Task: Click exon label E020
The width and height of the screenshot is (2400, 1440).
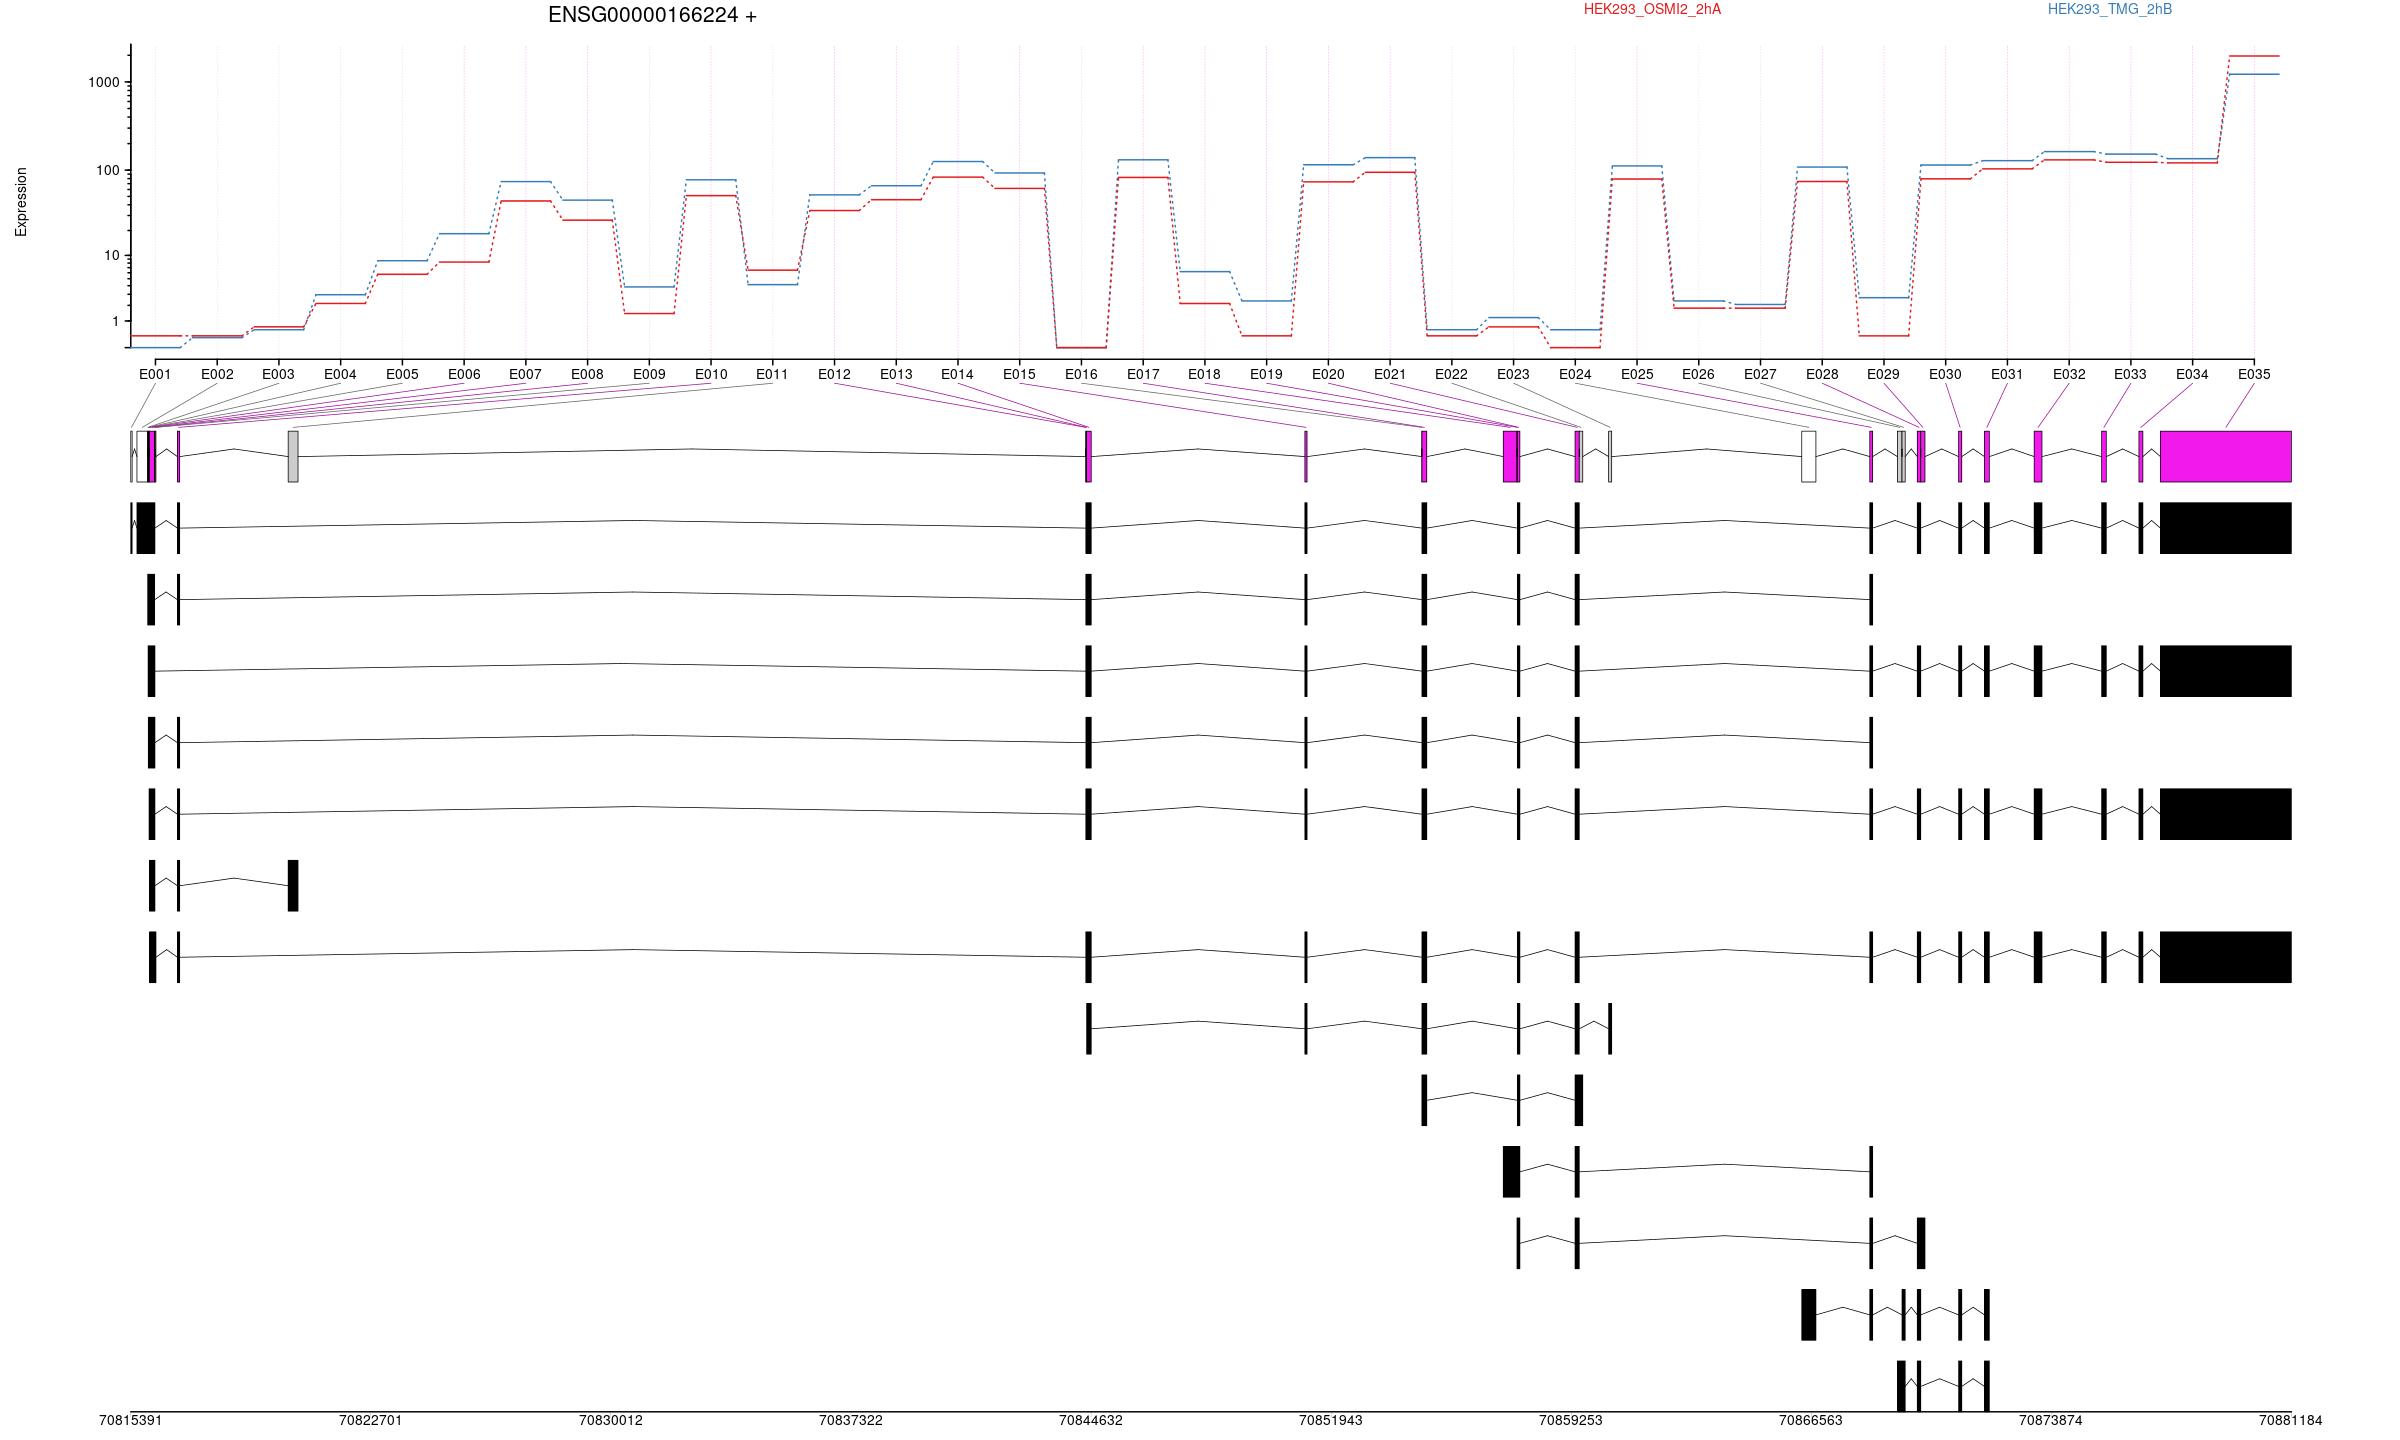Action: [1328, 374]
